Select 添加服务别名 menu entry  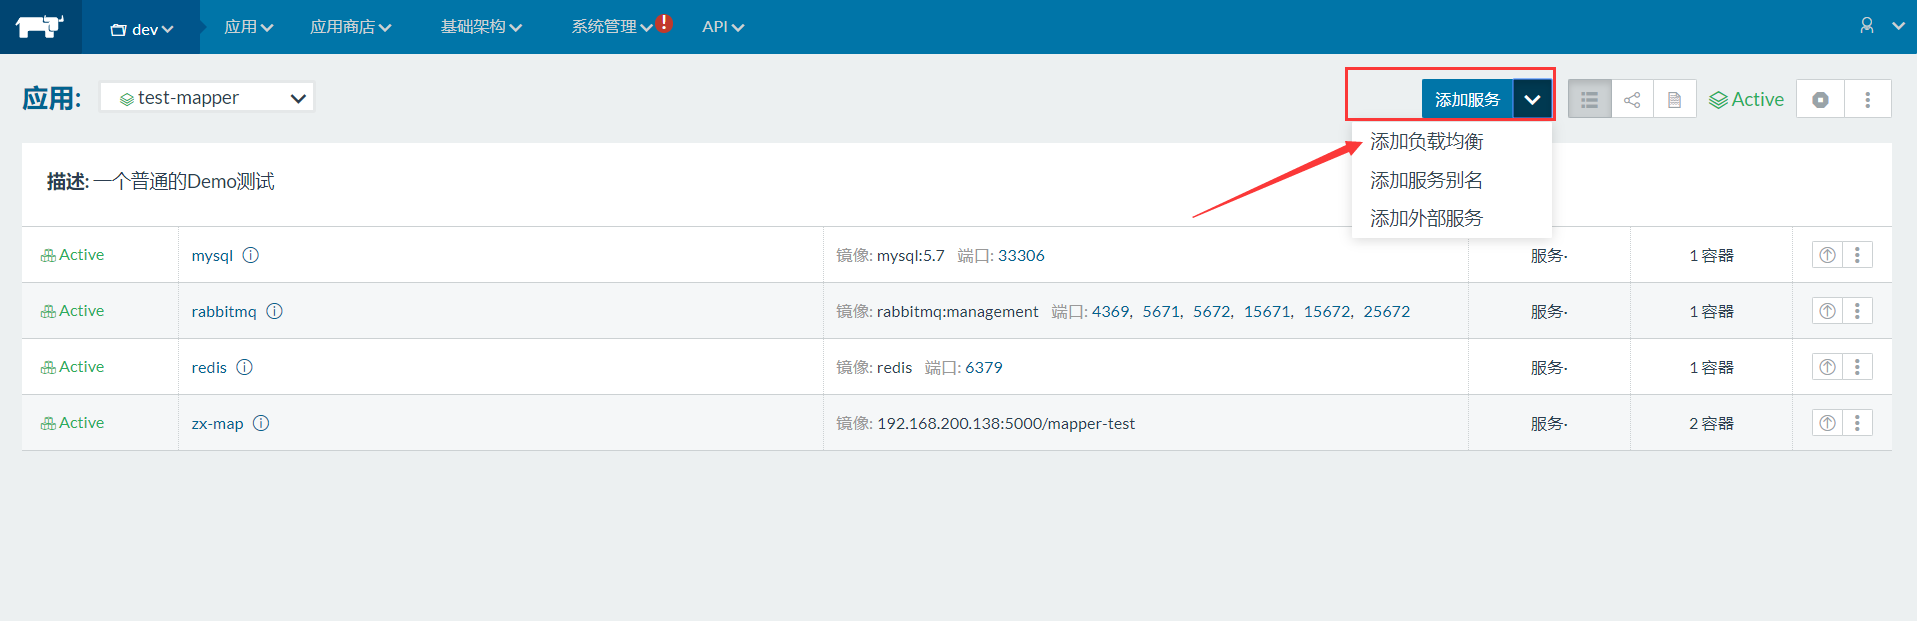(1426, 180)
